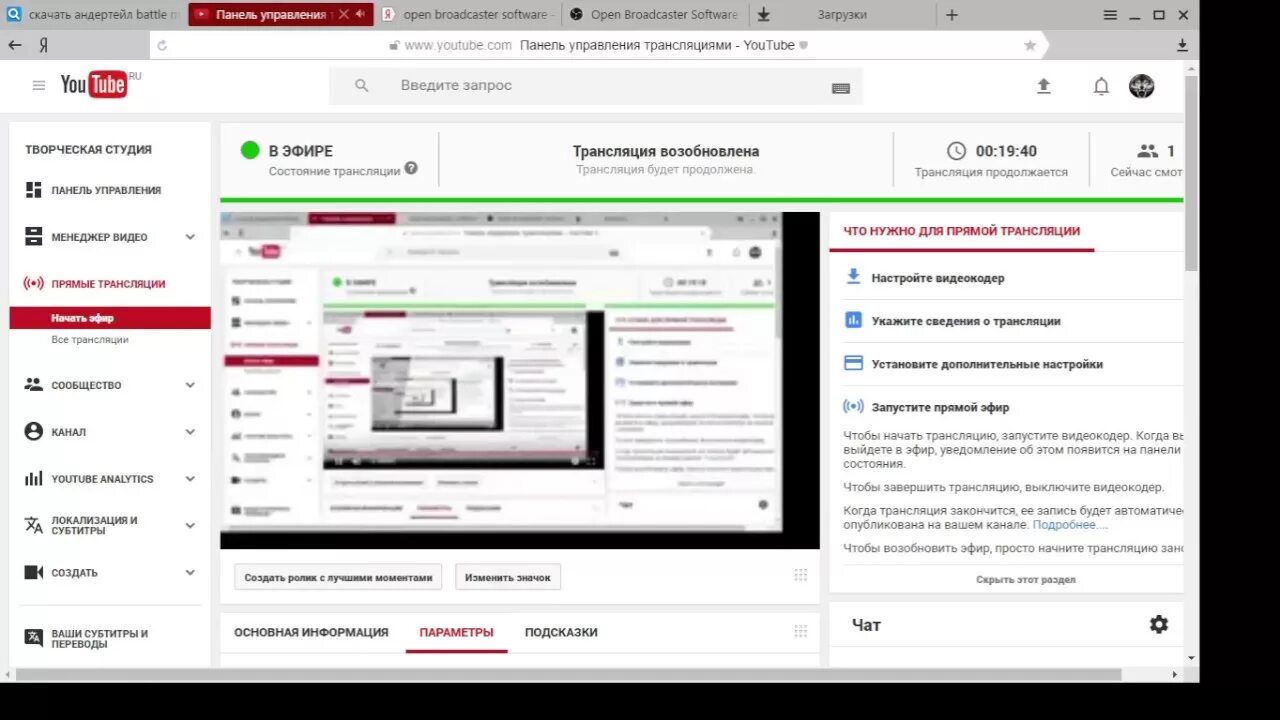Switch to open broadcaster software Yandex tab

click(x=467, y=14)
